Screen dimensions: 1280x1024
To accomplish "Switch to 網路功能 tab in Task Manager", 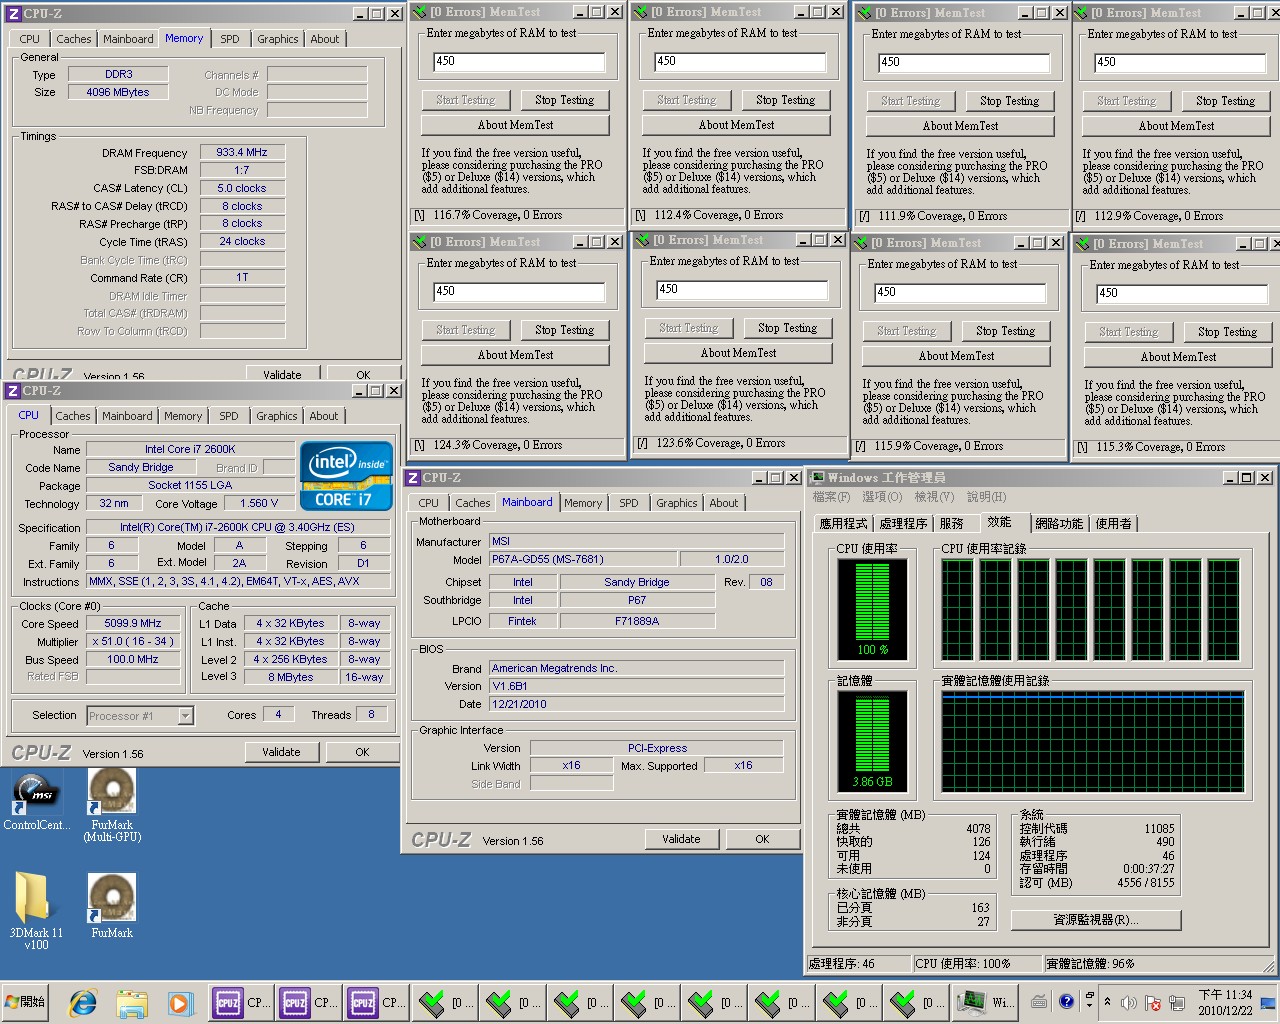I will (1059, 524).
